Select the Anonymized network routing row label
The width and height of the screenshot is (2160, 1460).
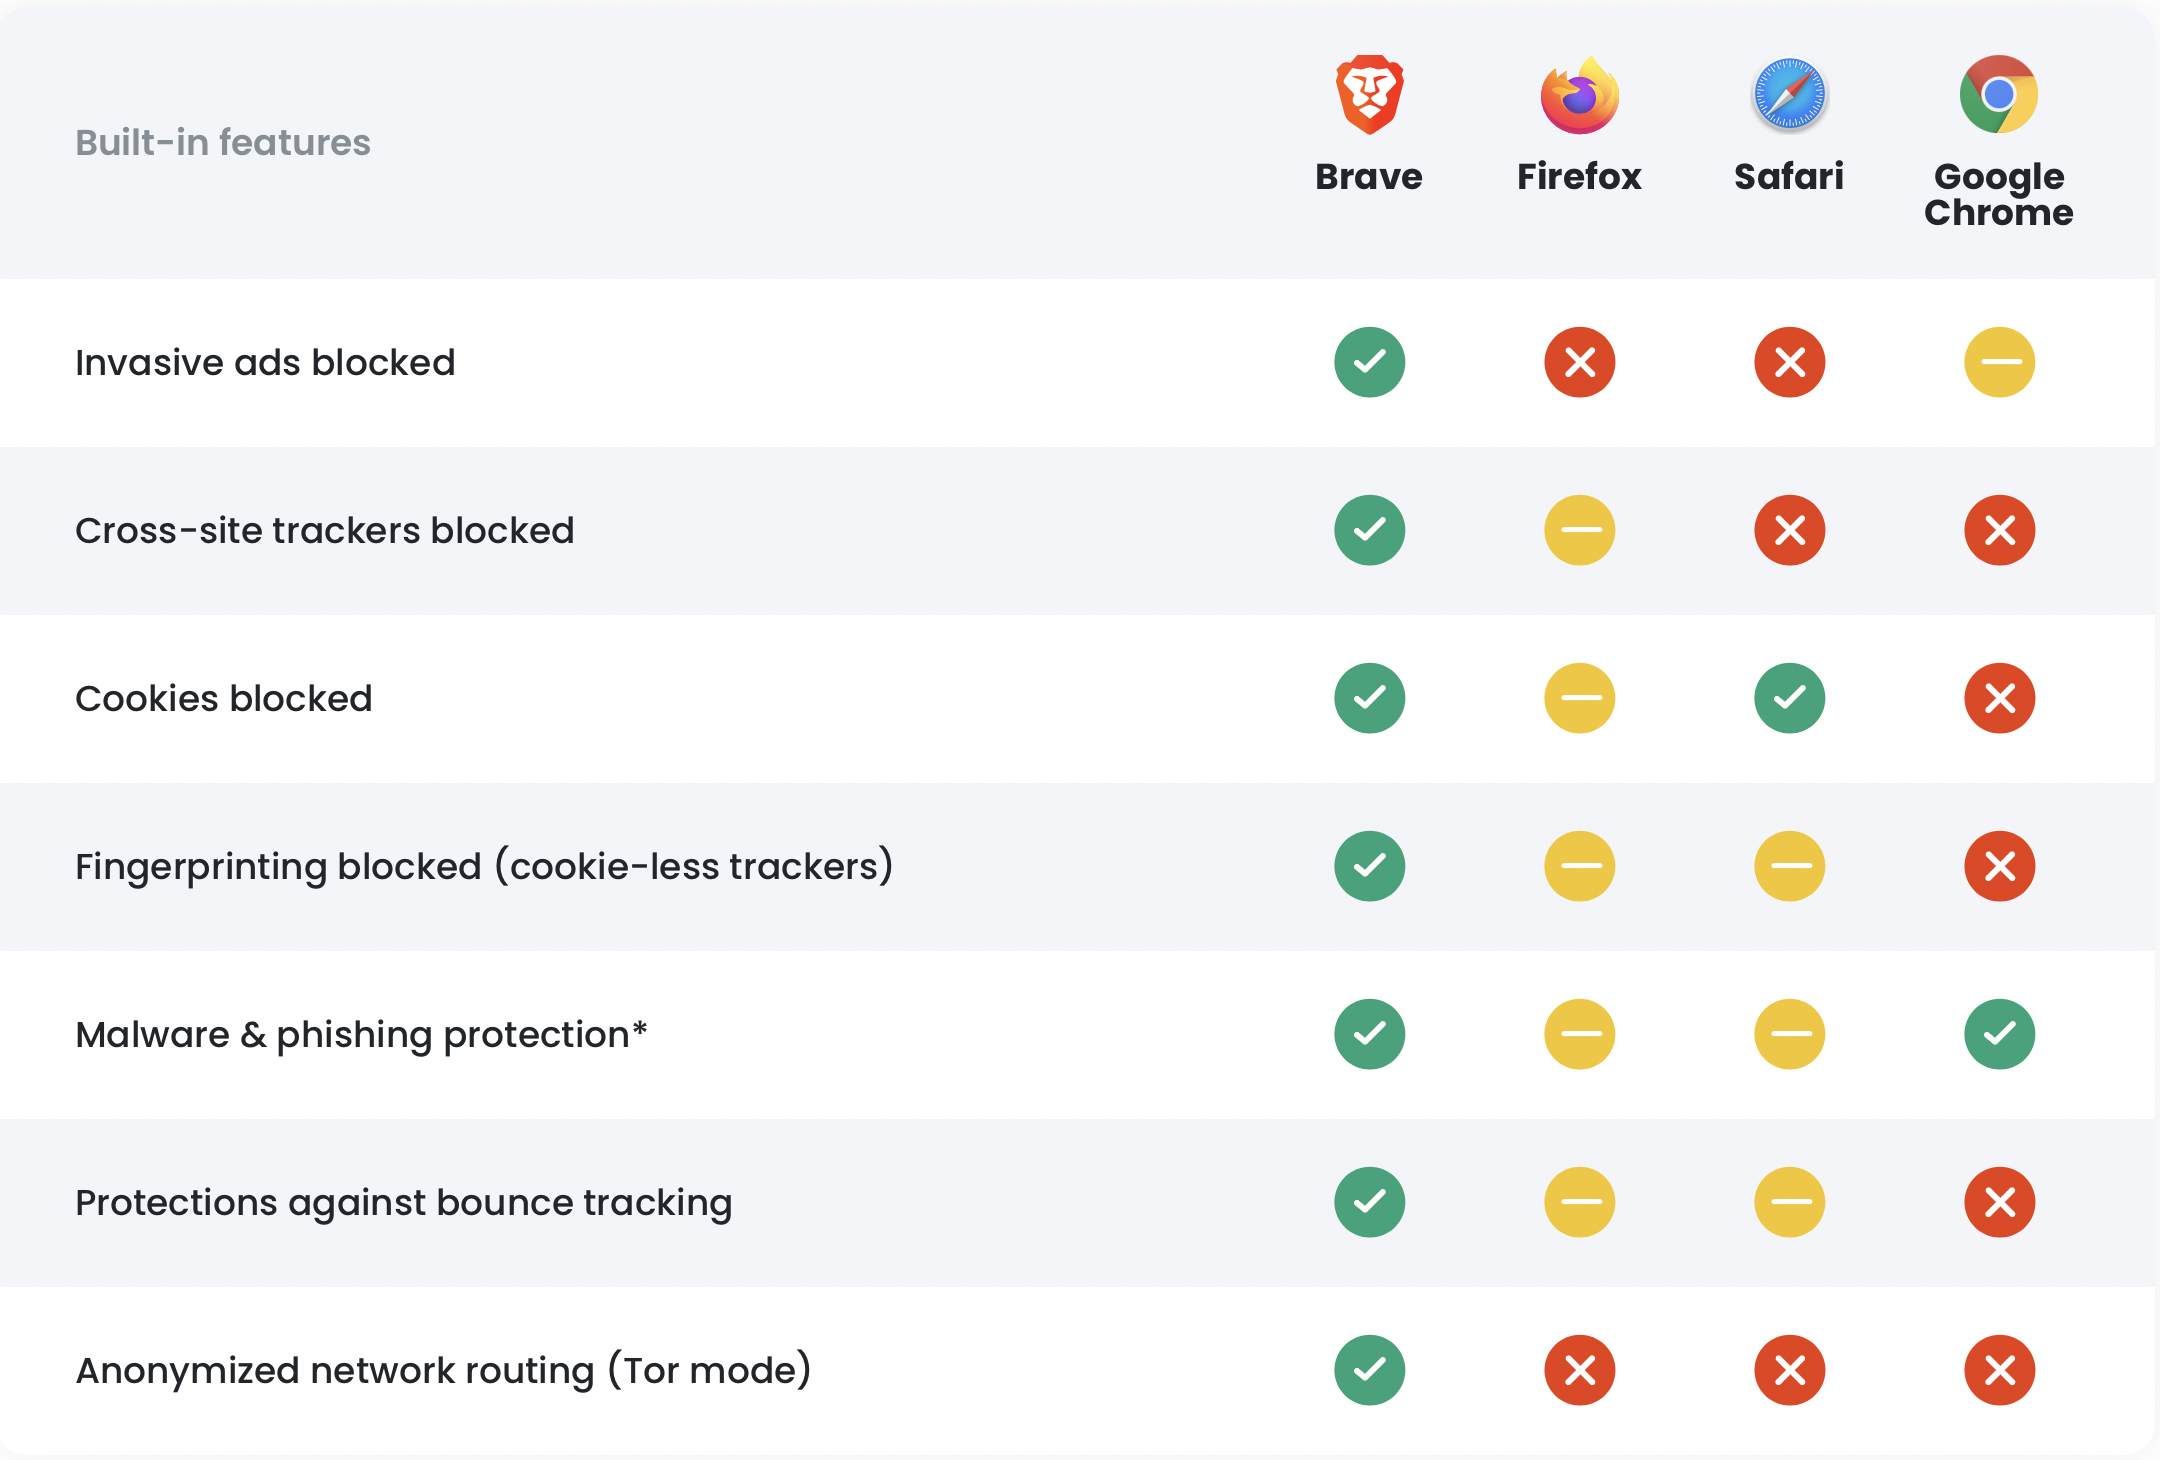click(x=443, y=1370)
